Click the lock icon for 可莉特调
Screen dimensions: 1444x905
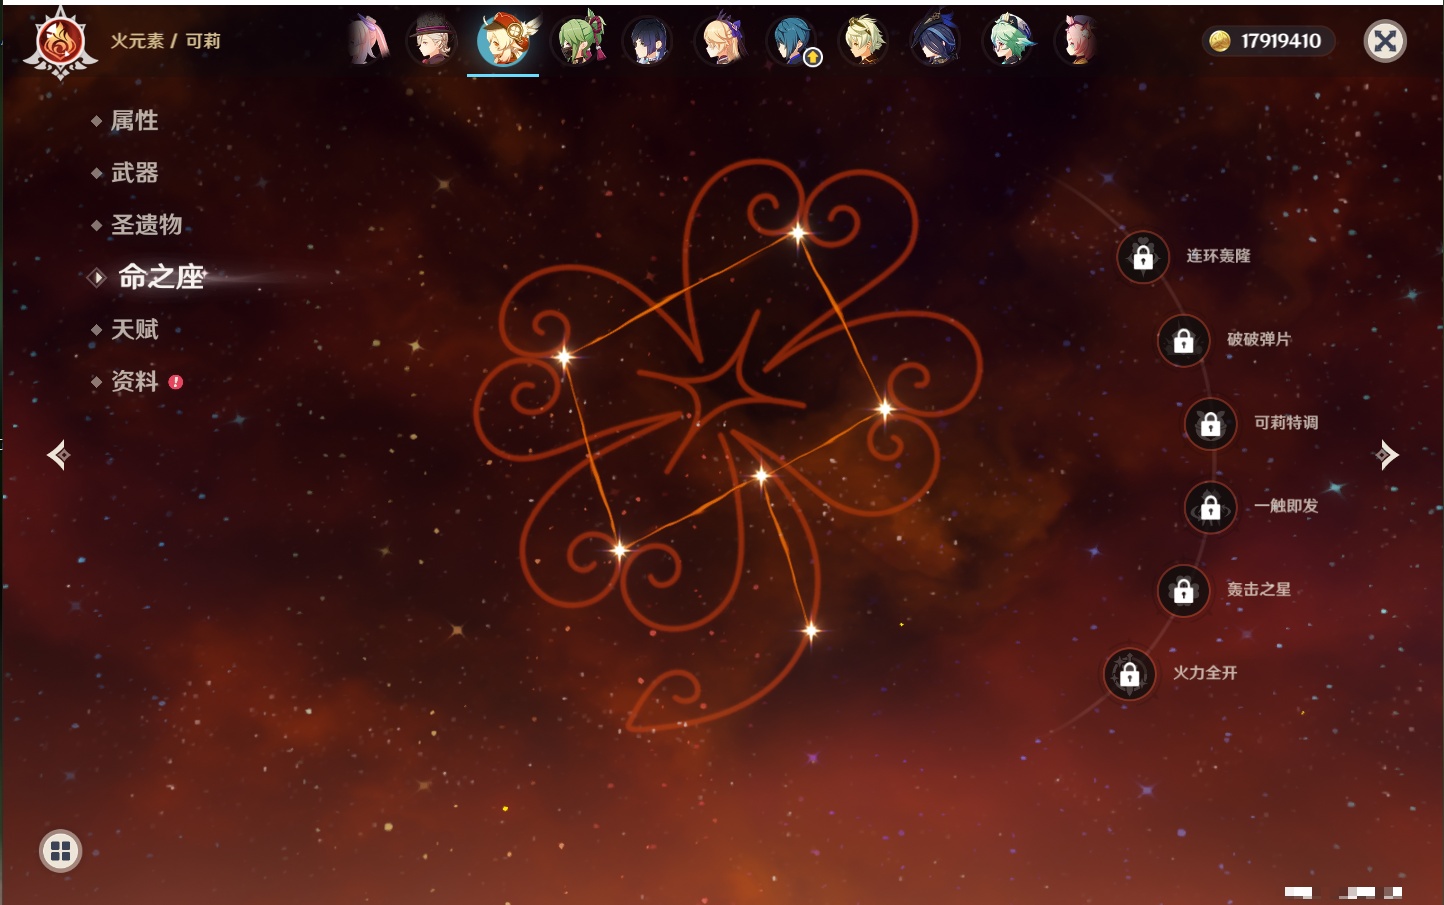1211,424
